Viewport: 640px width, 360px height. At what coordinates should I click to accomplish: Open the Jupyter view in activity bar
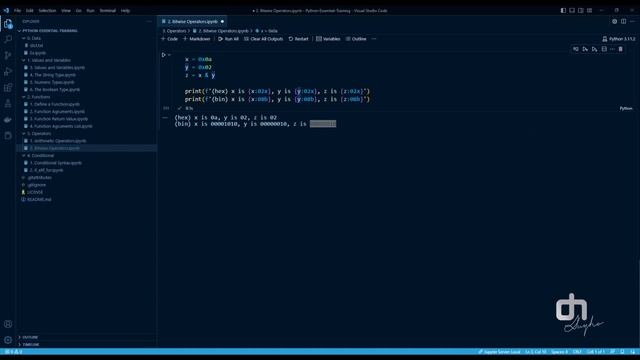pyautogui.click(x=8, y=136)
